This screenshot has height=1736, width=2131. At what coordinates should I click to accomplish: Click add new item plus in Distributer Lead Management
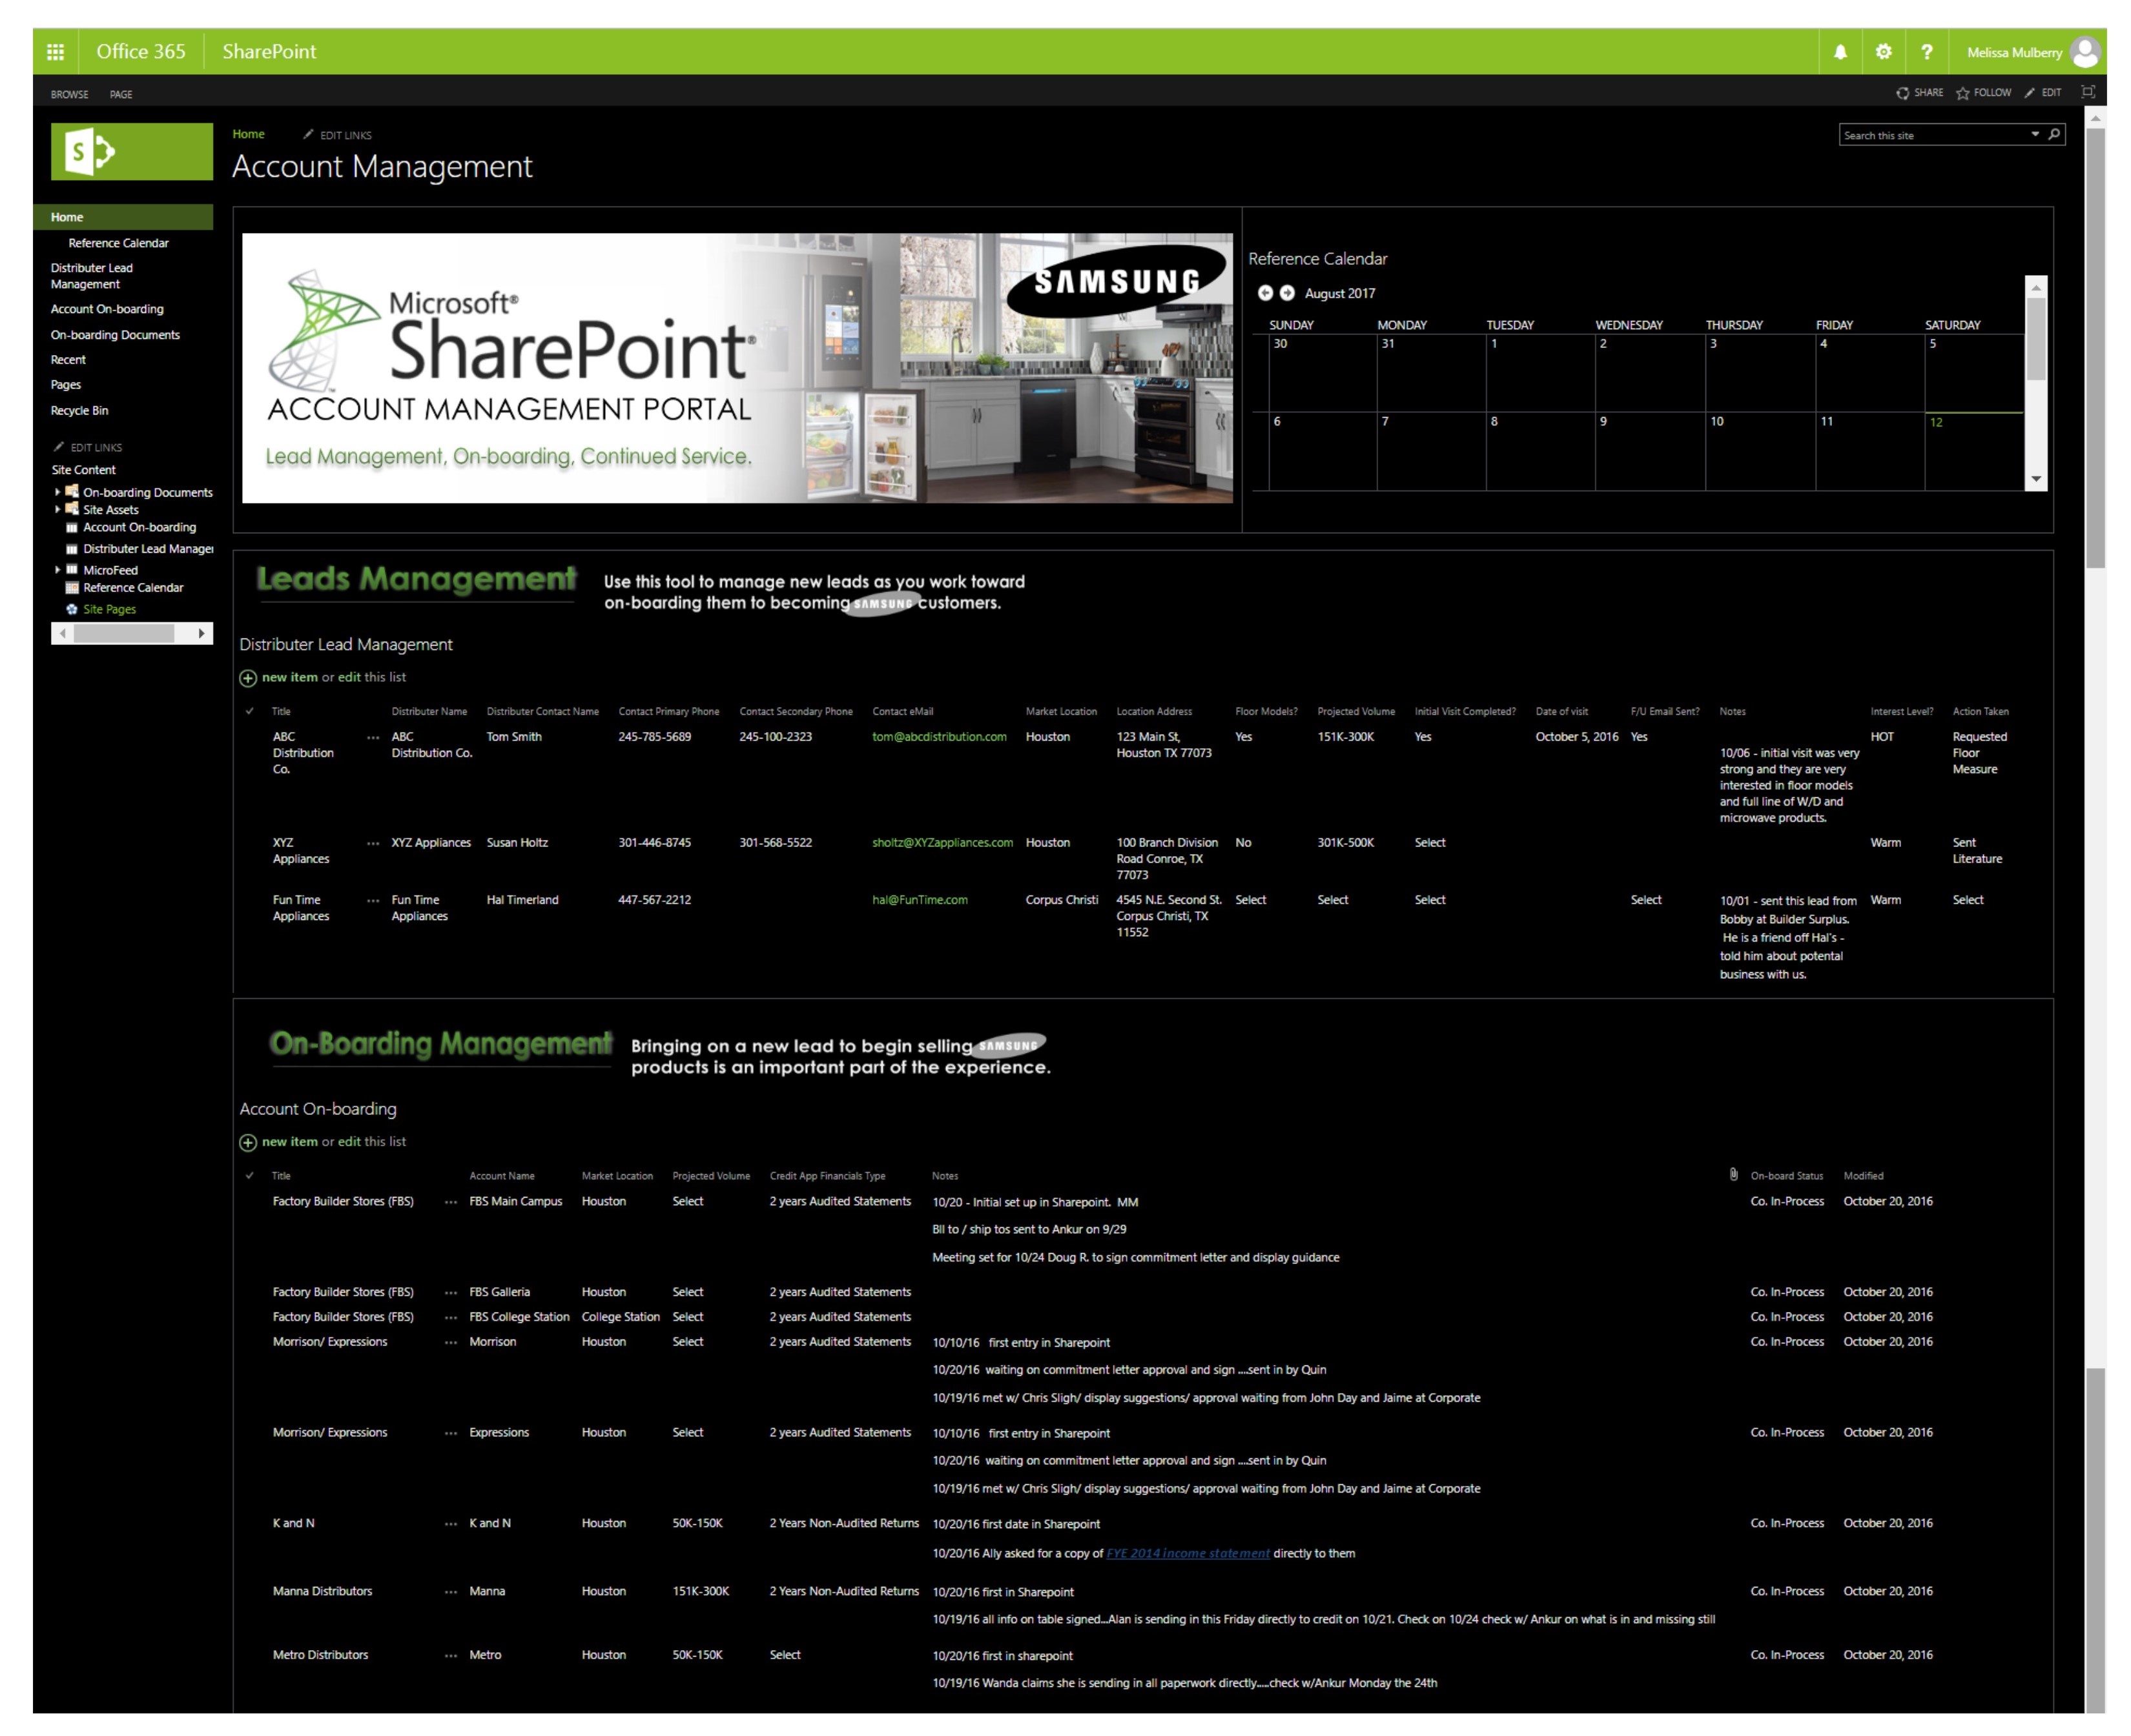click(248, 678)
